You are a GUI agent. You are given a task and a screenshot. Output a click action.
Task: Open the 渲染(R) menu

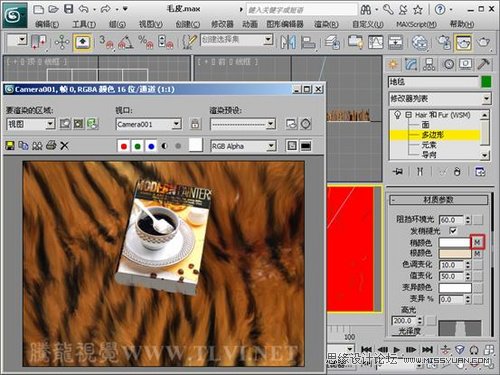click(x=326, y=24)
